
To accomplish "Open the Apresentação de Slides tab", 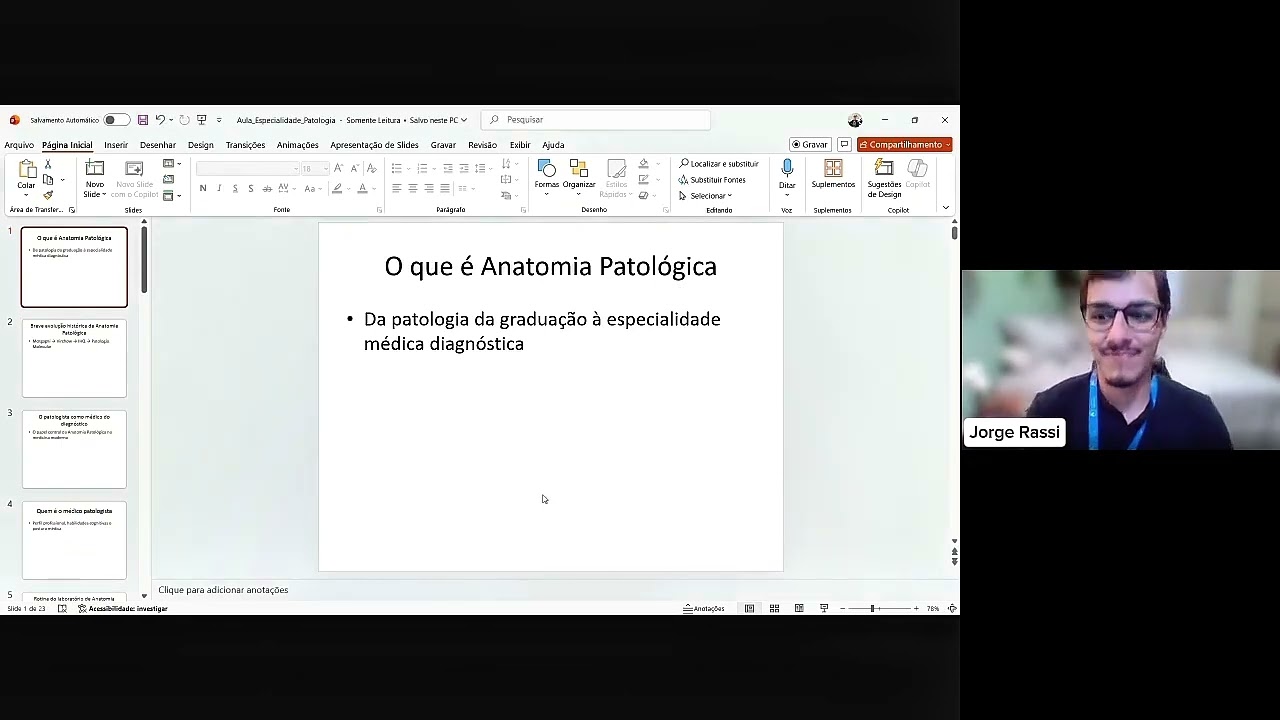I will (x=374, y=145).
